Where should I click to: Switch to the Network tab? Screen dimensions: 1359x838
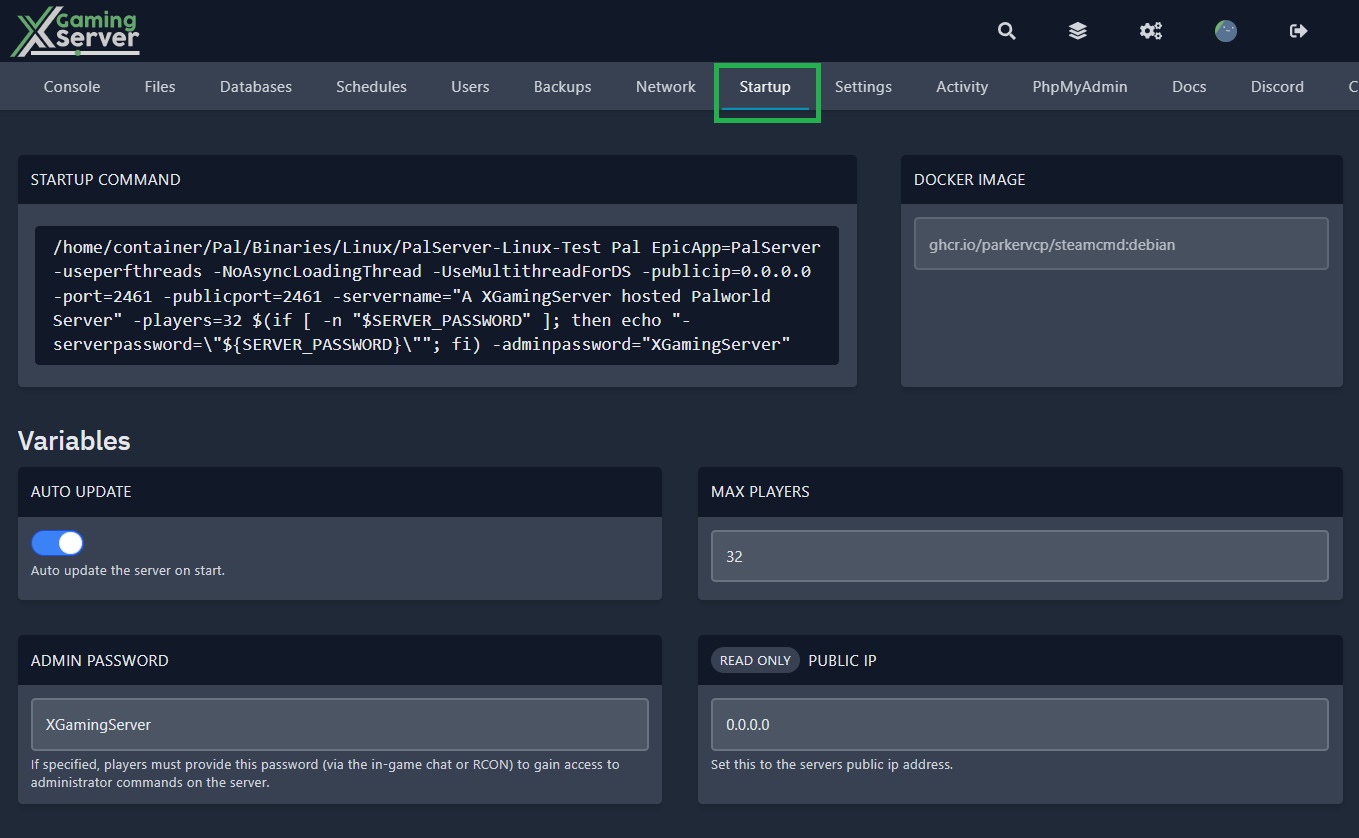665,86
